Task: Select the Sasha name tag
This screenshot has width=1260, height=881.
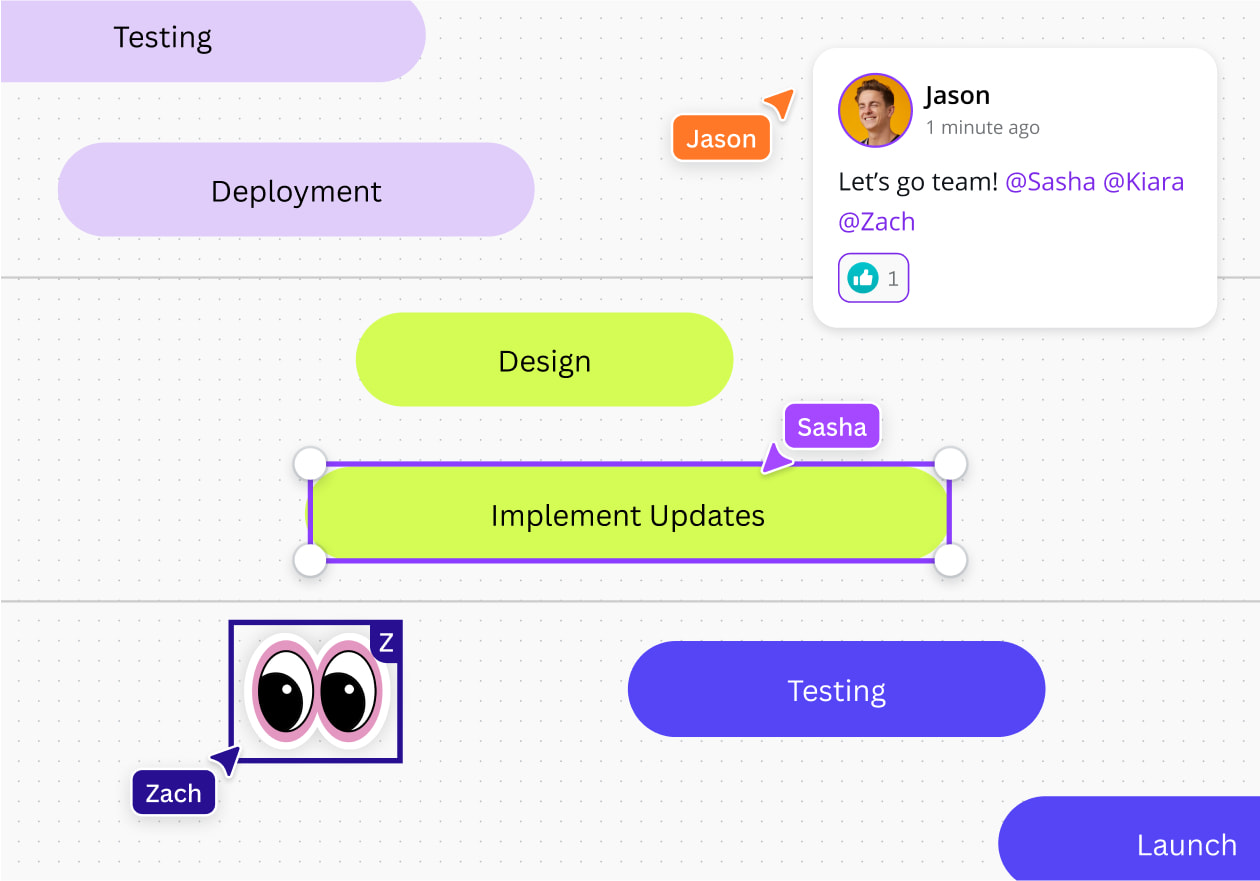Action: click(x=831, y=426)
